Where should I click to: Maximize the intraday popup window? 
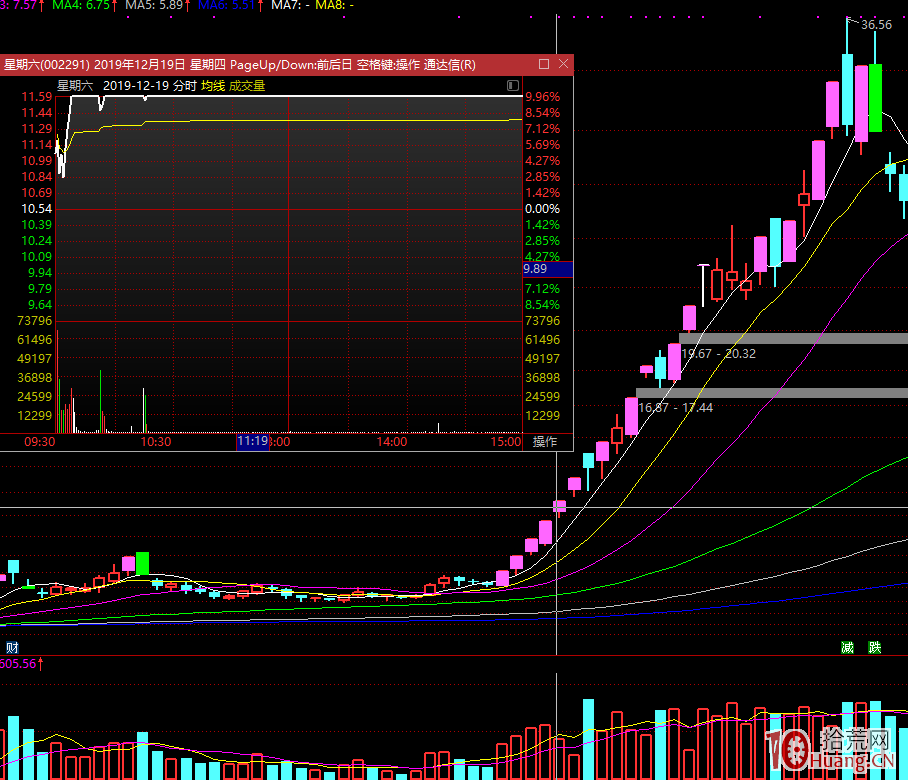coord(544,64)
